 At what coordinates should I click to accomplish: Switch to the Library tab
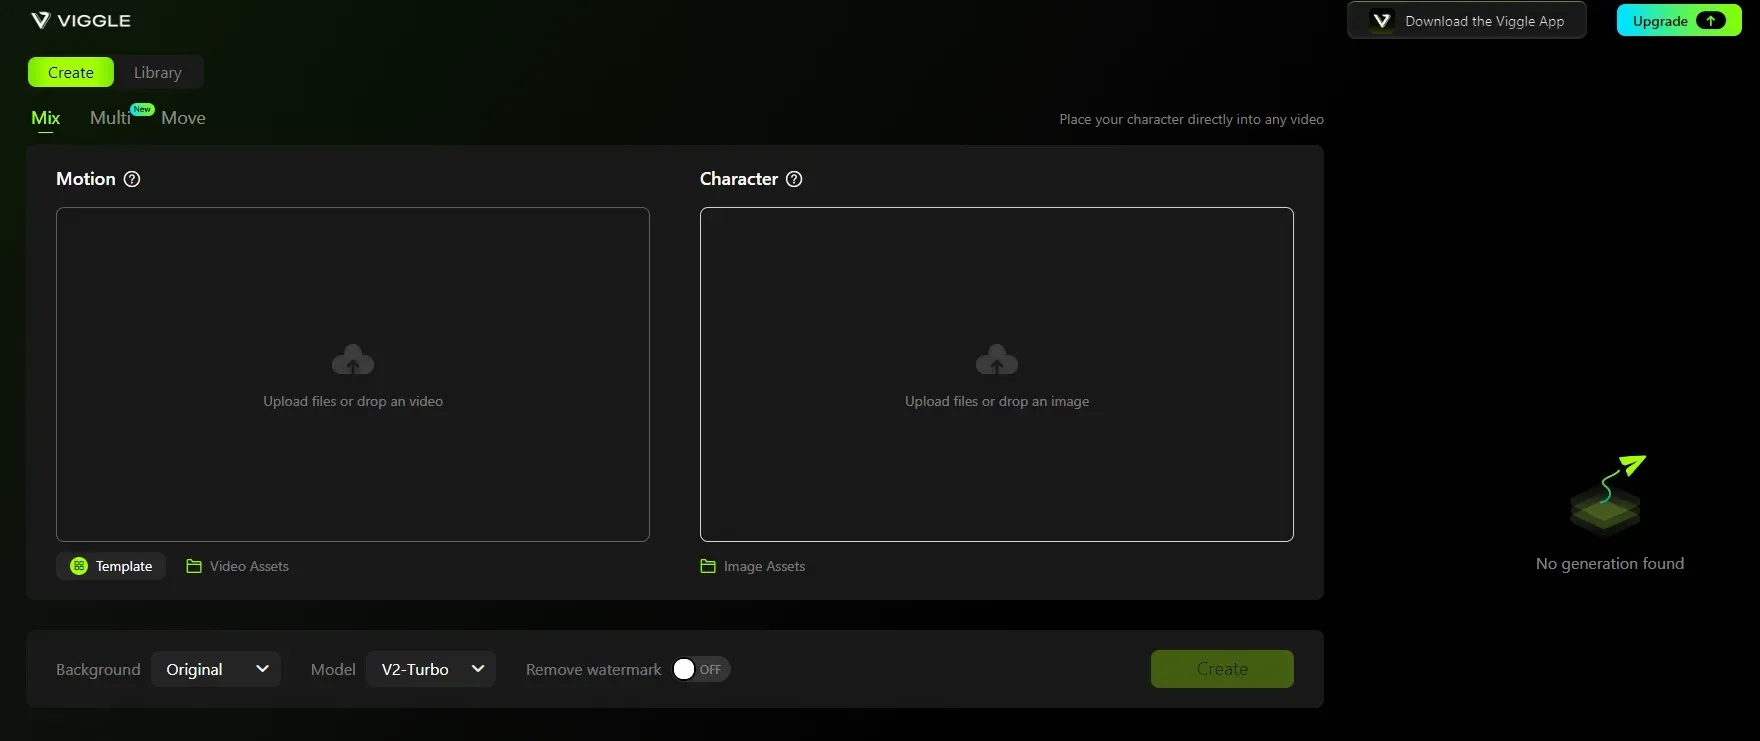click(158, 72)
